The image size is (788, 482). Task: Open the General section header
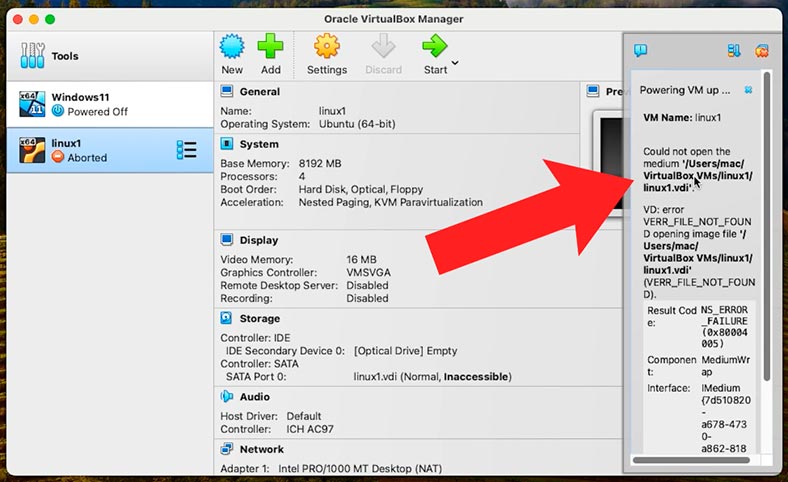click(x=259, y=91)
